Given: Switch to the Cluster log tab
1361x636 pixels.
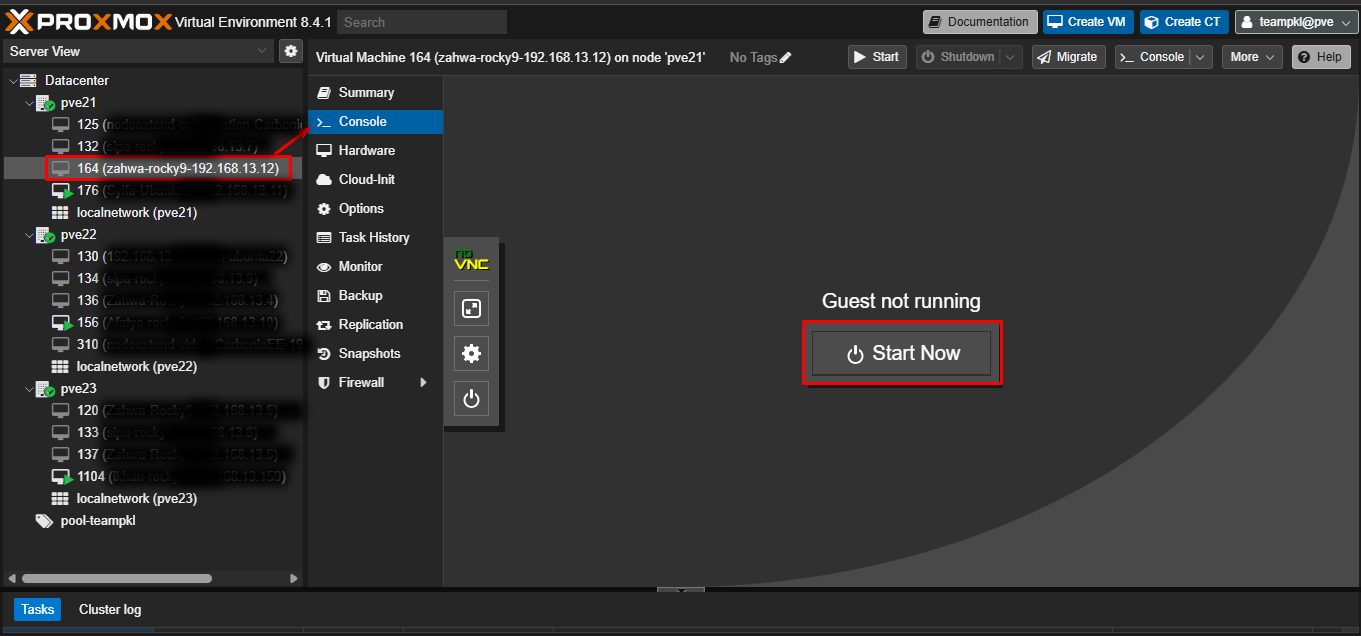Looking at the screenshot, I should (110, 610).
